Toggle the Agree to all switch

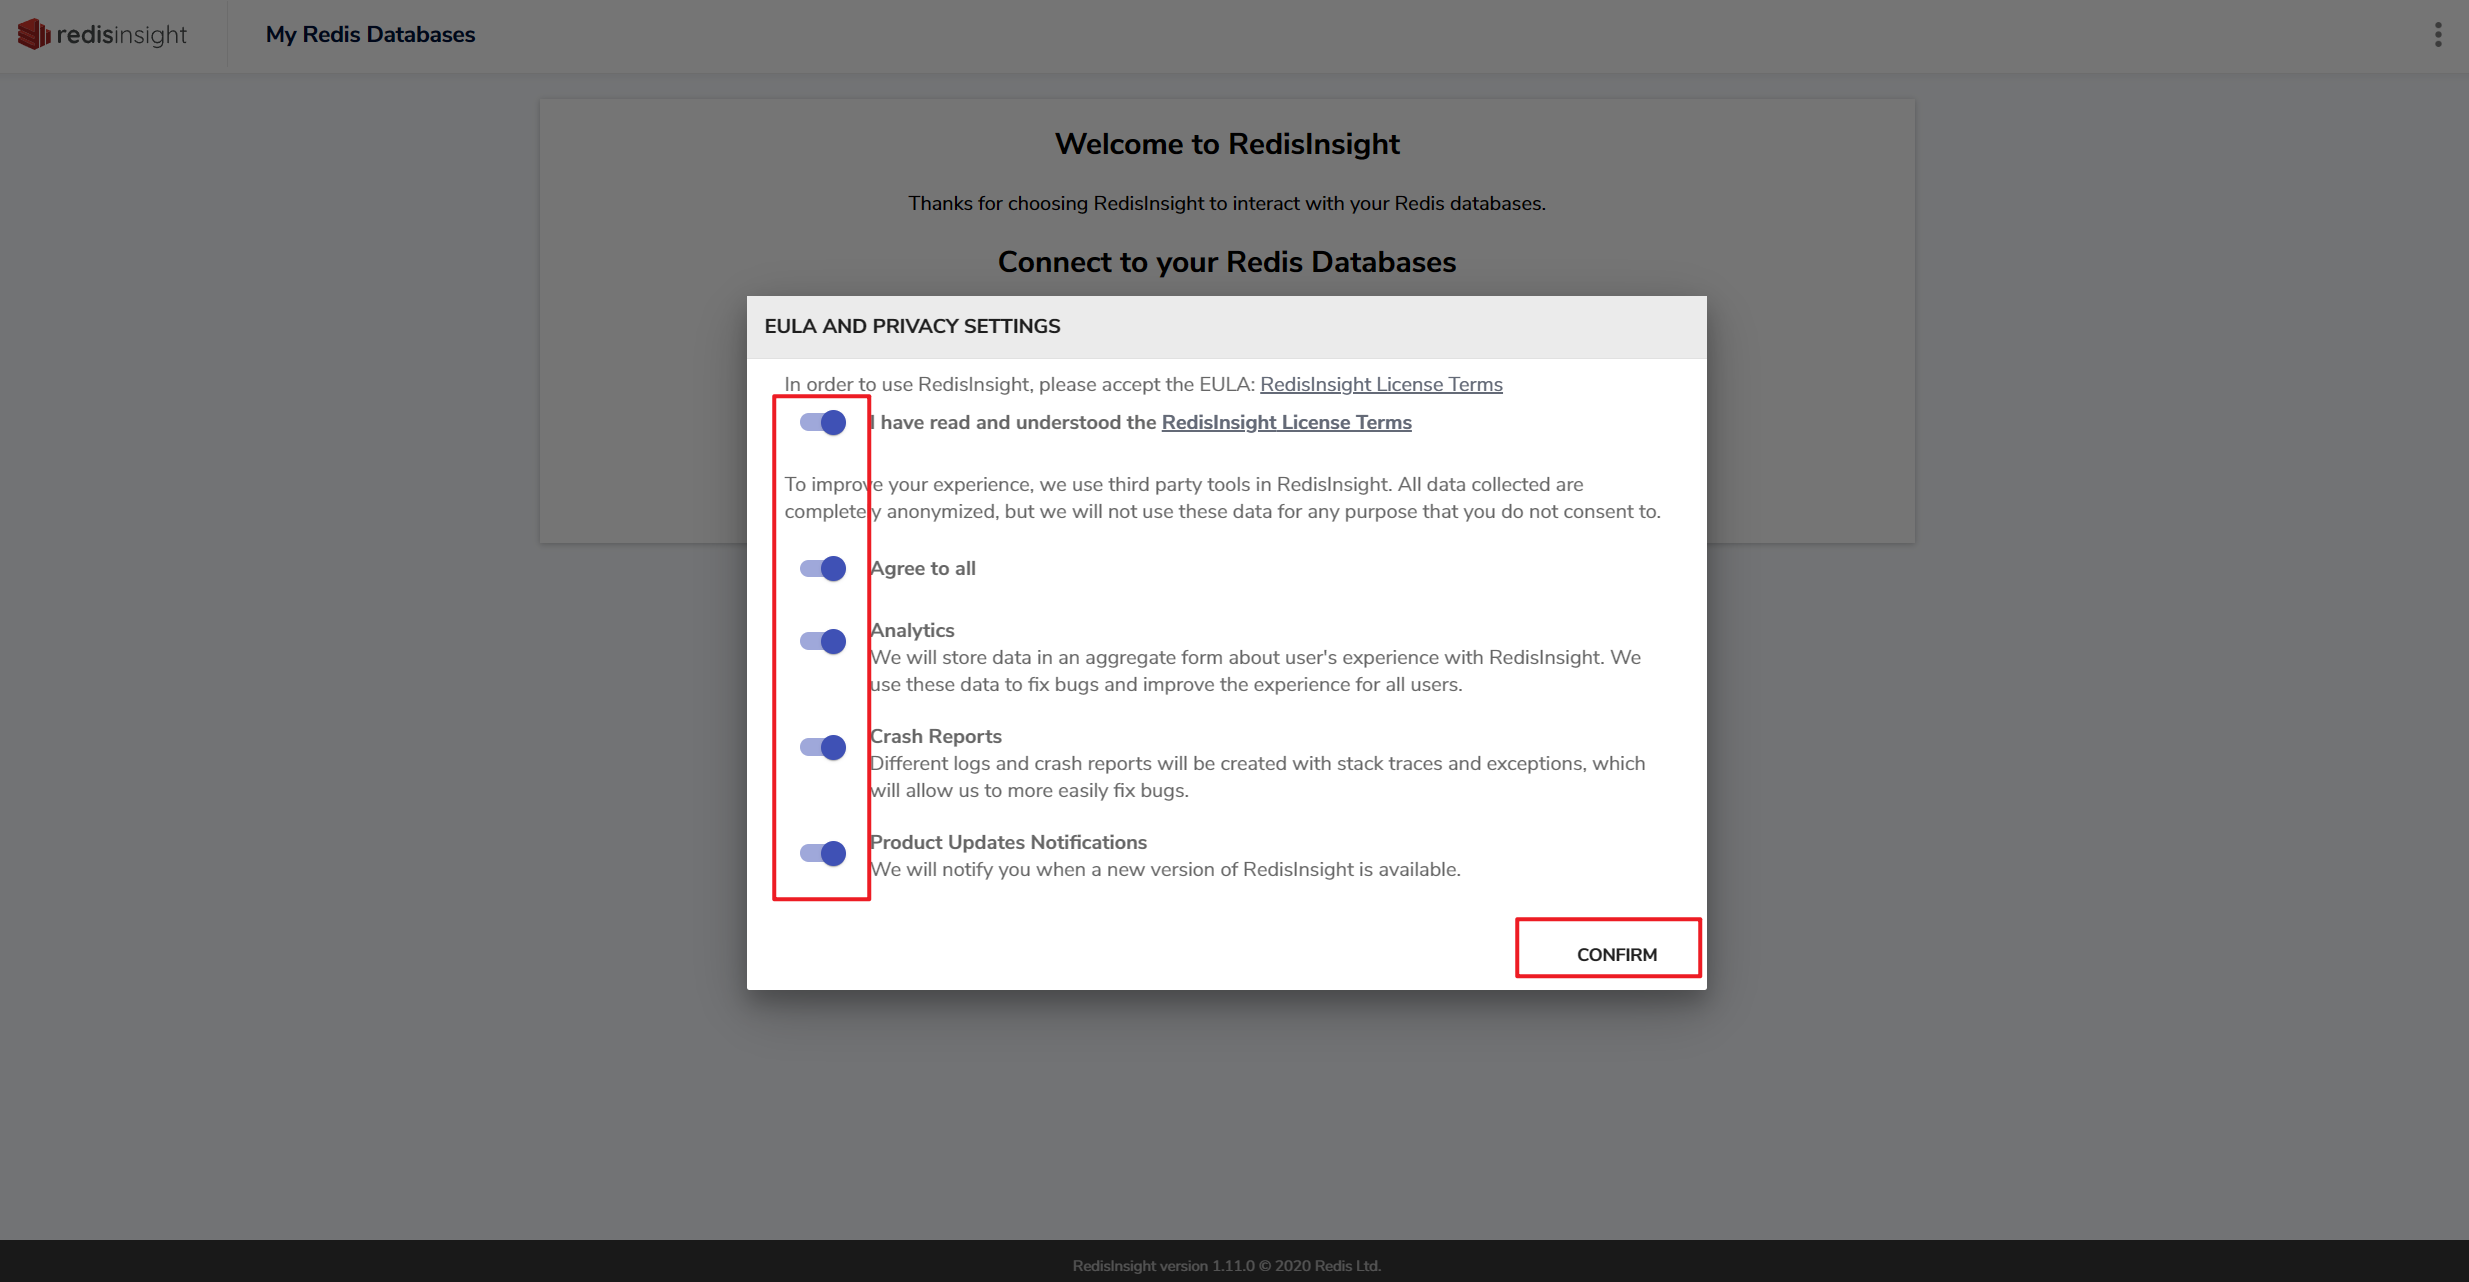823,569
